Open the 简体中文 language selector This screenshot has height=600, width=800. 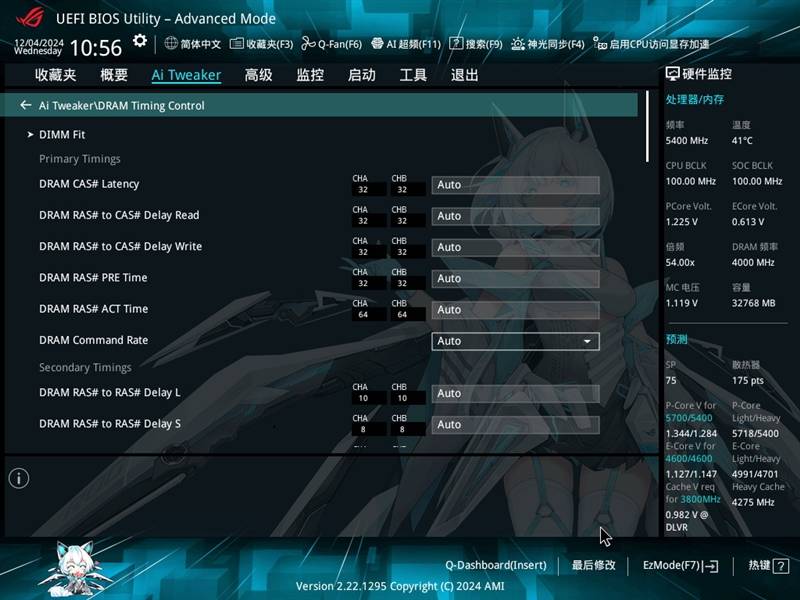point(193,44)
